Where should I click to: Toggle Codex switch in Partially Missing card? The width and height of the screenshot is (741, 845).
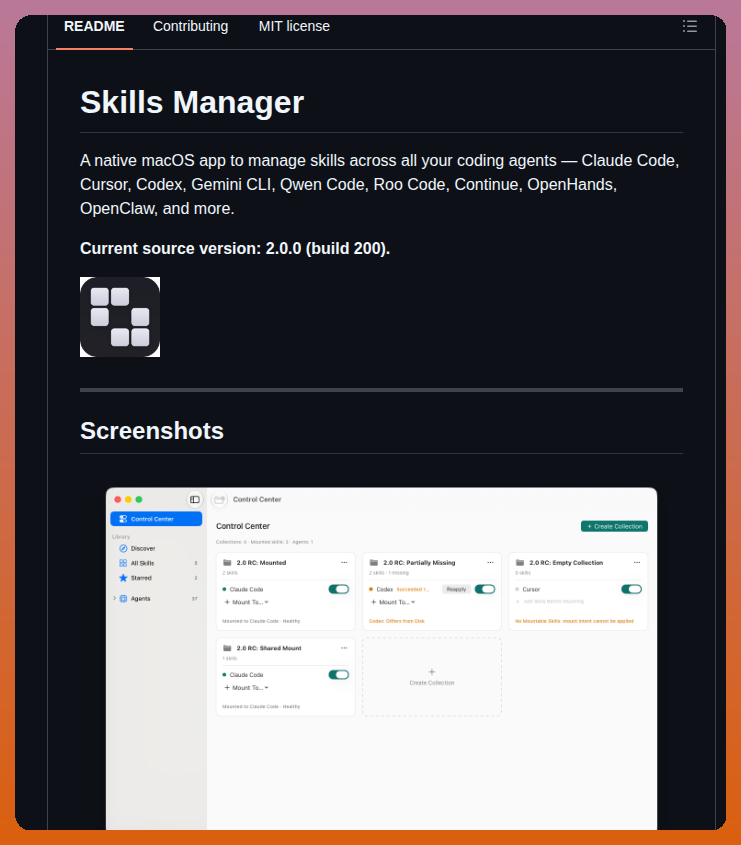[485, 589]
